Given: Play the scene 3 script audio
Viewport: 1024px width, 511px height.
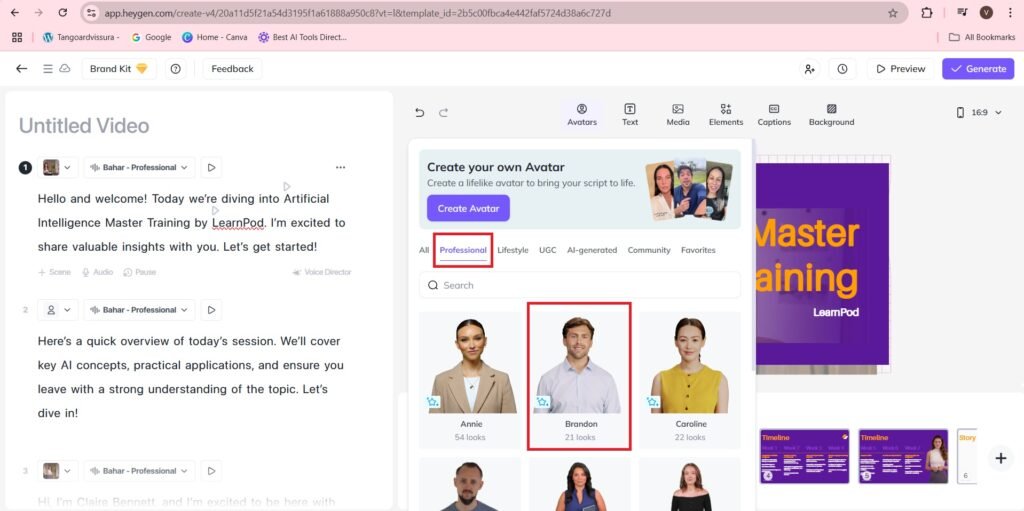Looking at the screenshot, I should [211, 470].
